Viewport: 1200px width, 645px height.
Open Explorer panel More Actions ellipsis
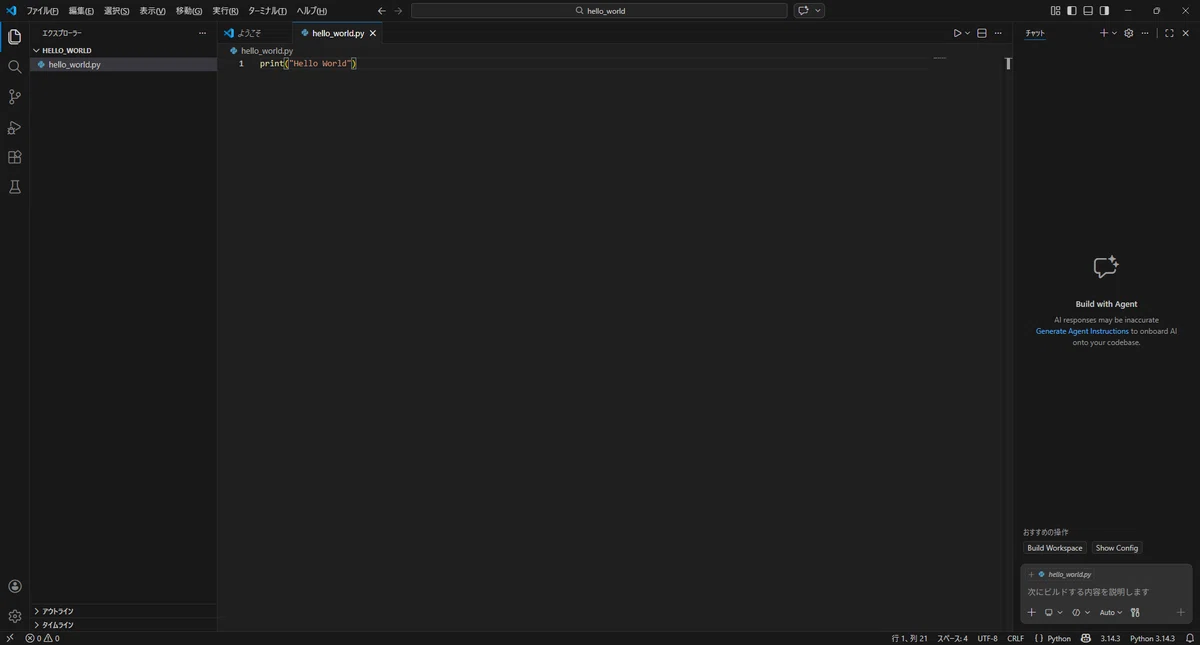pyautogui.click(x=202, y=33)
